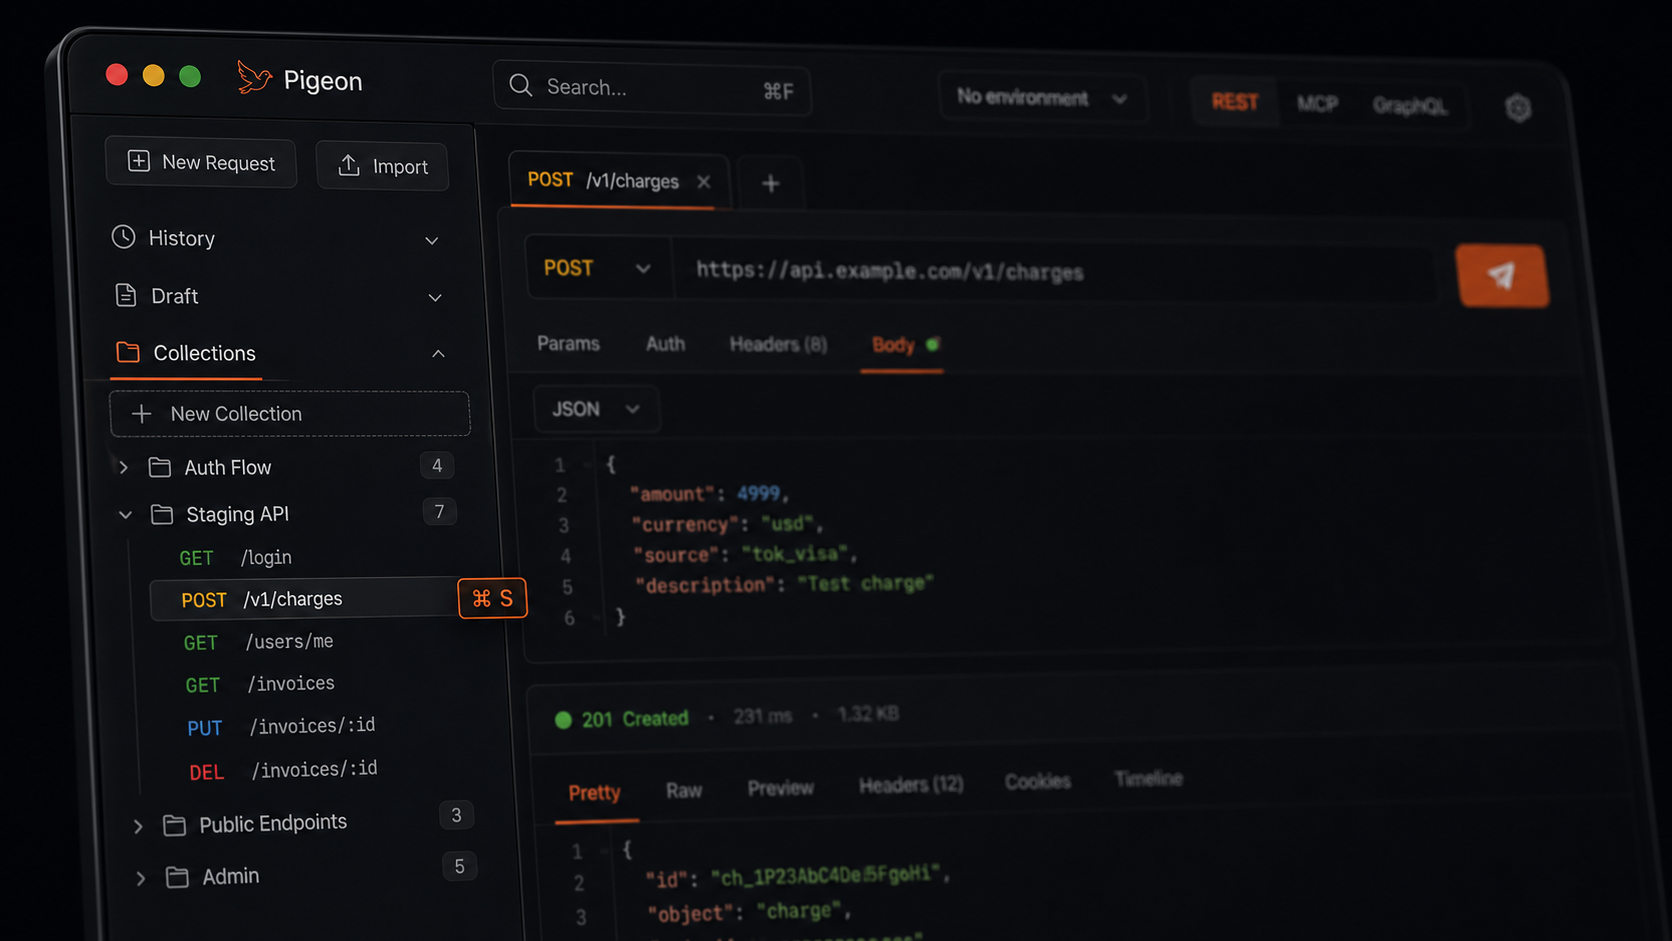Click the search magnifier icon
Viewport: 1672px width, 941px height.
click(x=520, y=85)
